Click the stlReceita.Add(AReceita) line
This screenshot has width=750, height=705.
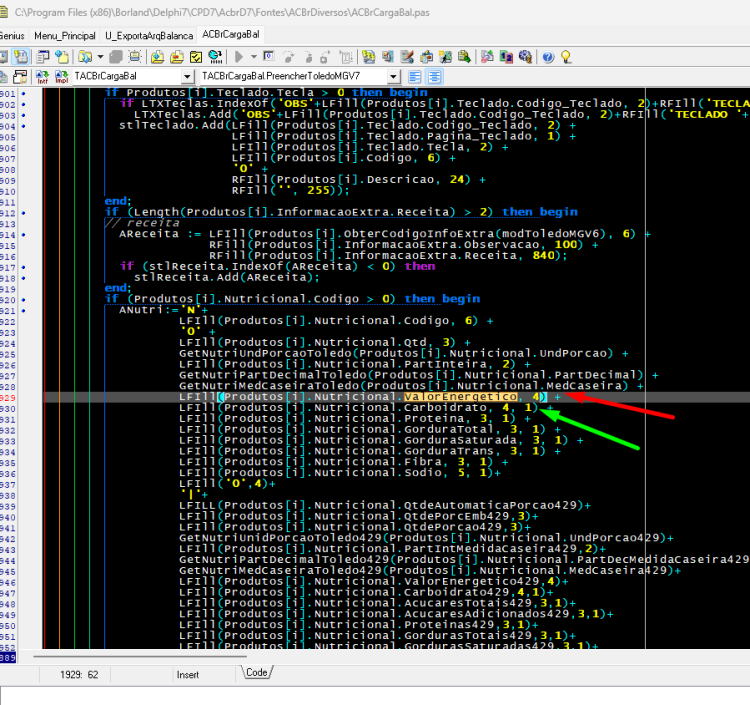226,277
